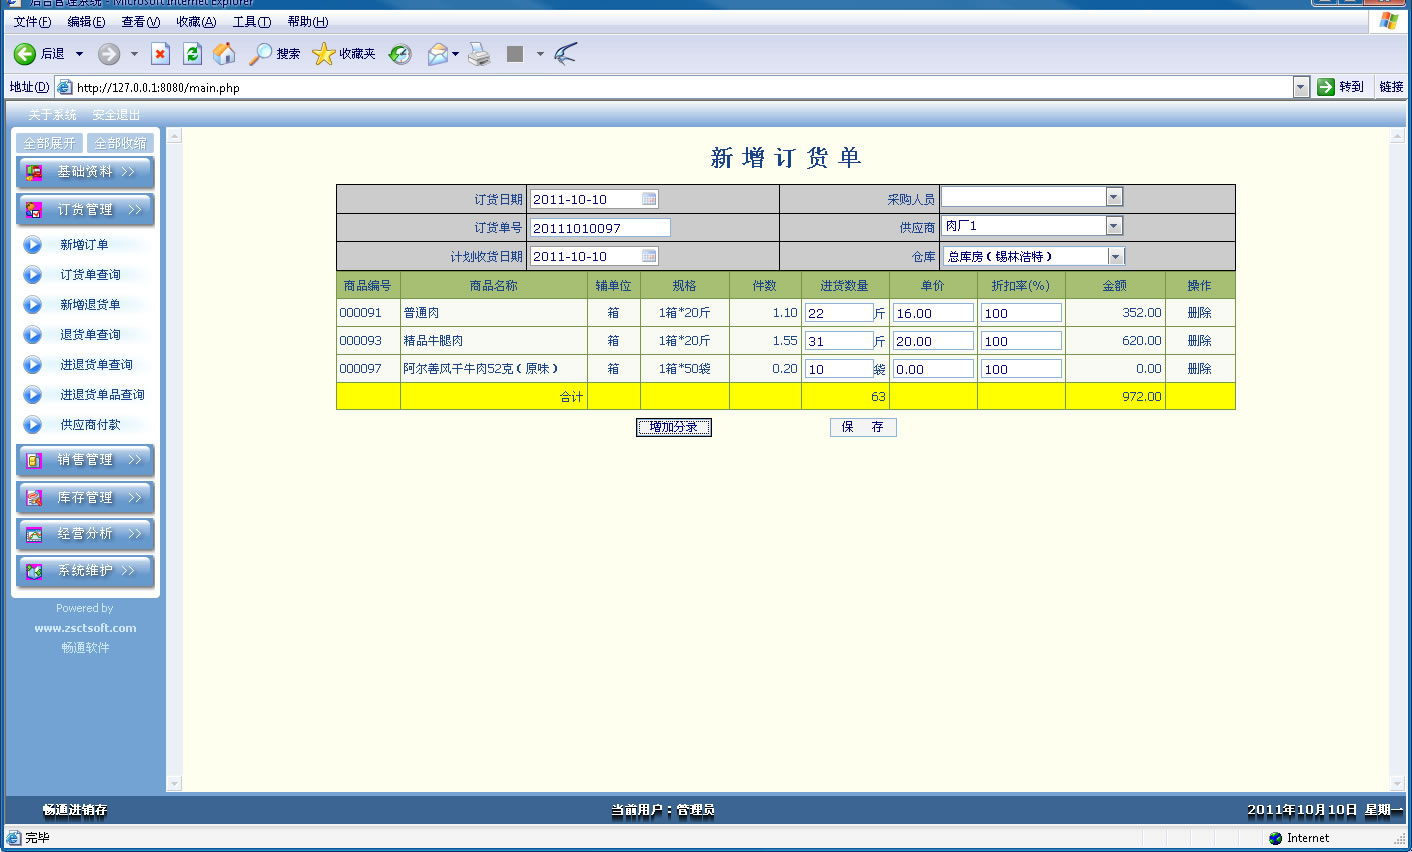Collapse the 订货管理 menu chevrons
Screen dimensions: 1412x852
[x=135, y=210]
